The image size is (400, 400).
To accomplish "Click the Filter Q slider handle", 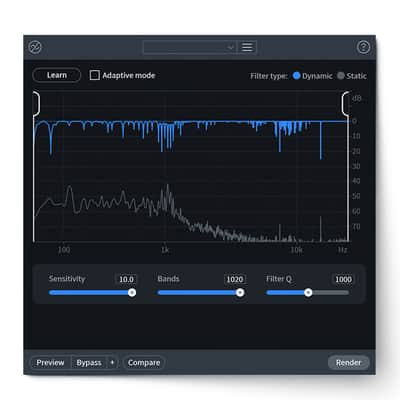I will point(308,293).
